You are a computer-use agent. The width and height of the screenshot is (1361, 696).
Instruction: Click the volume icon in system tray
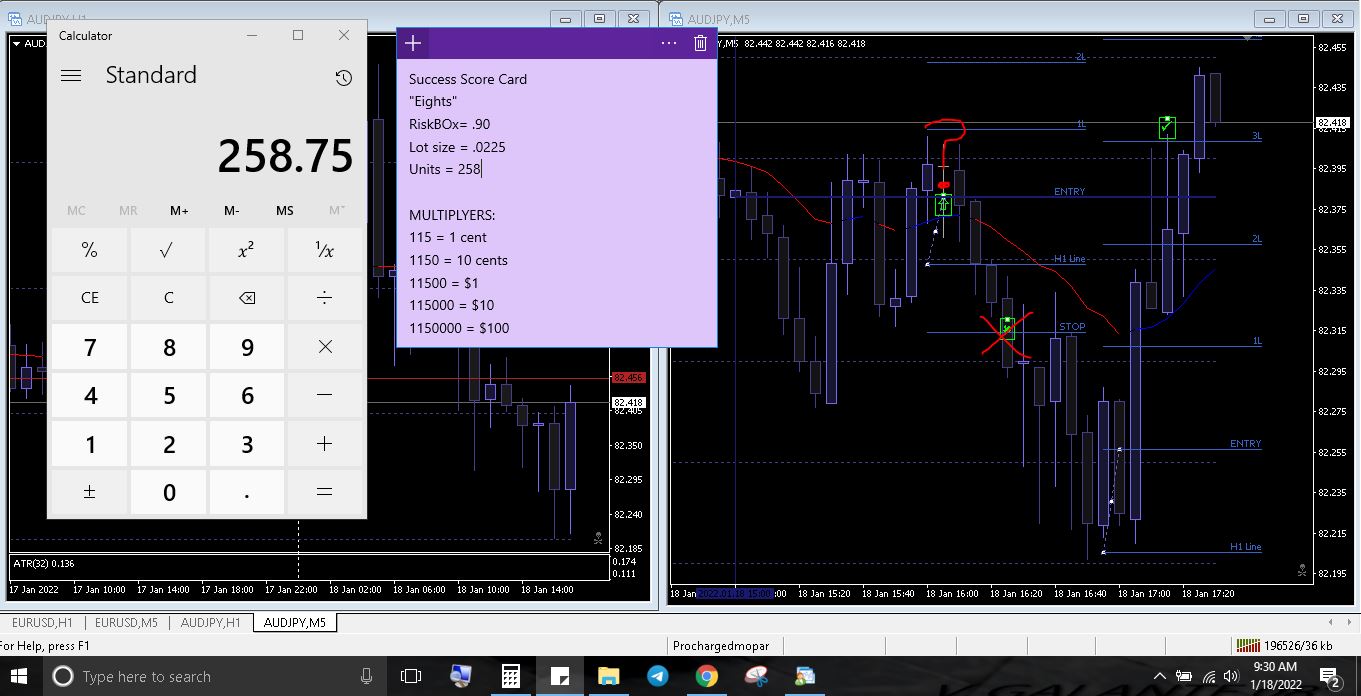pos(1230,677)
